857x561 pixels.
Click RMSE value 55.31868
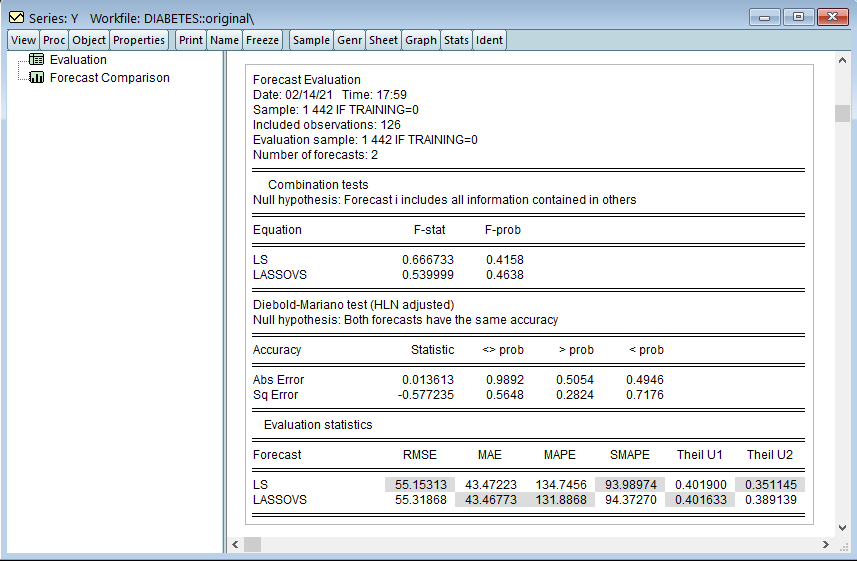tap(421, 500)
